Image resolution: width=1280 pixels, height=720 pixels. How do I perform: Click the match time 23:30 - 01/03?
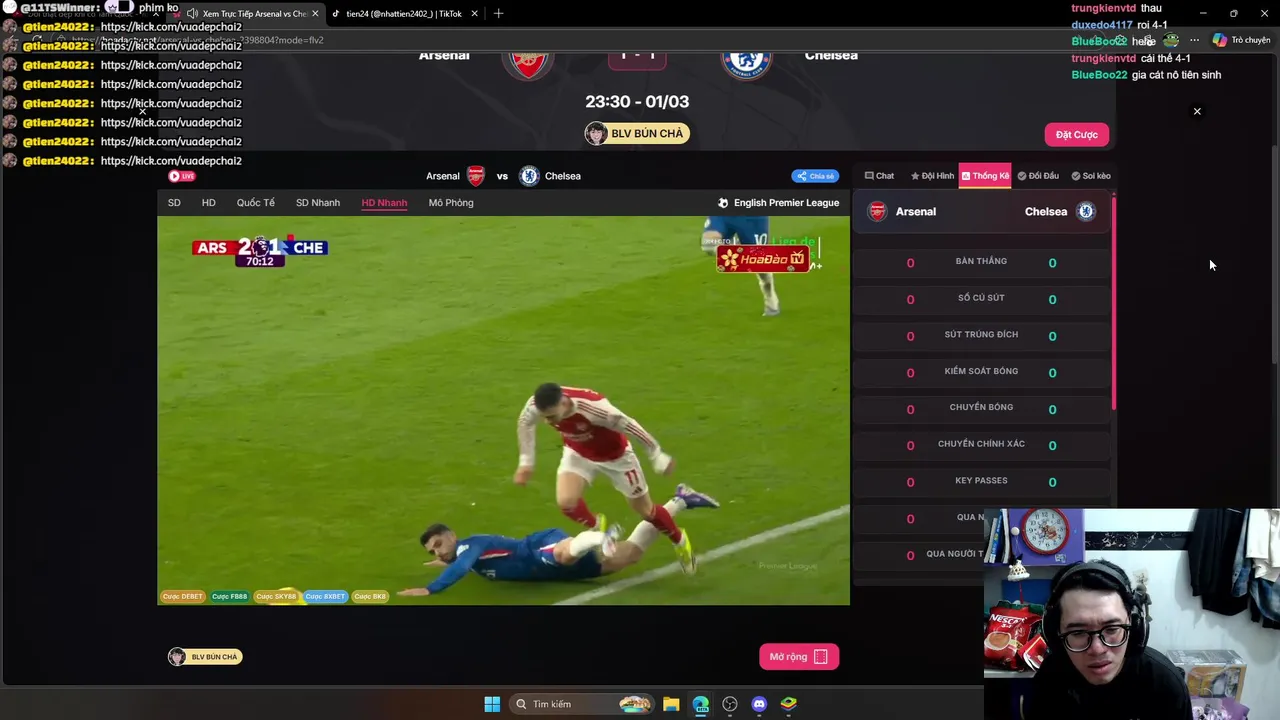tap(637, 101)
